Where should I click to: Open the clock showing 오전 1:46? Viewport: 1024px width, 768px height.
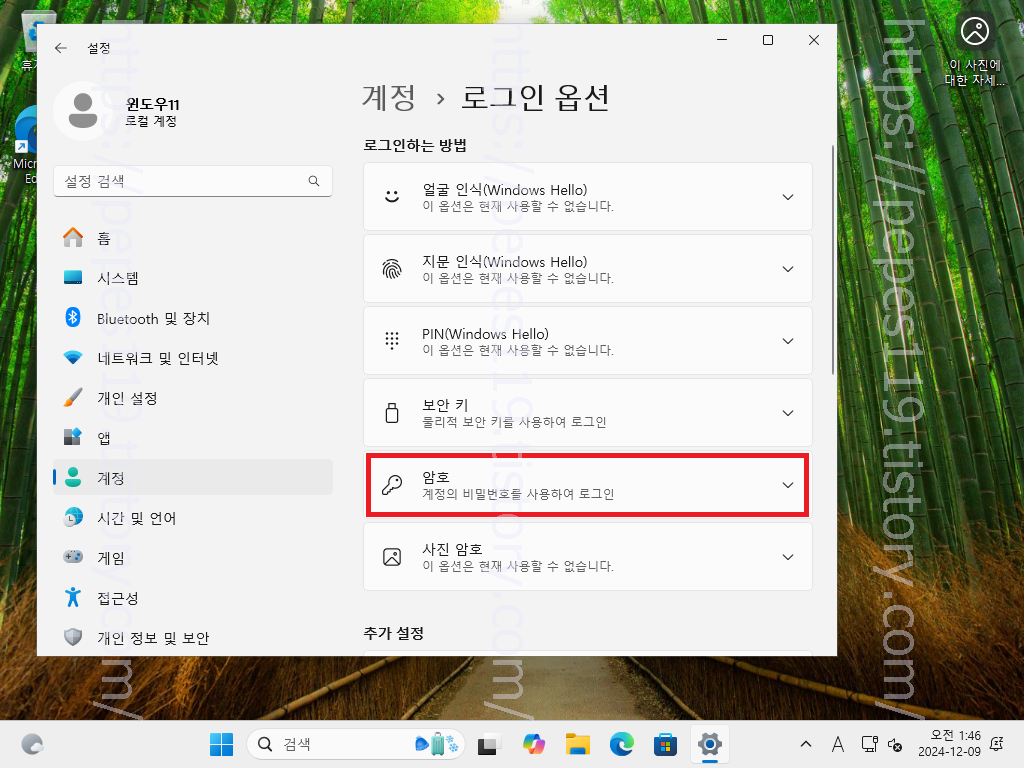point(949,743)
